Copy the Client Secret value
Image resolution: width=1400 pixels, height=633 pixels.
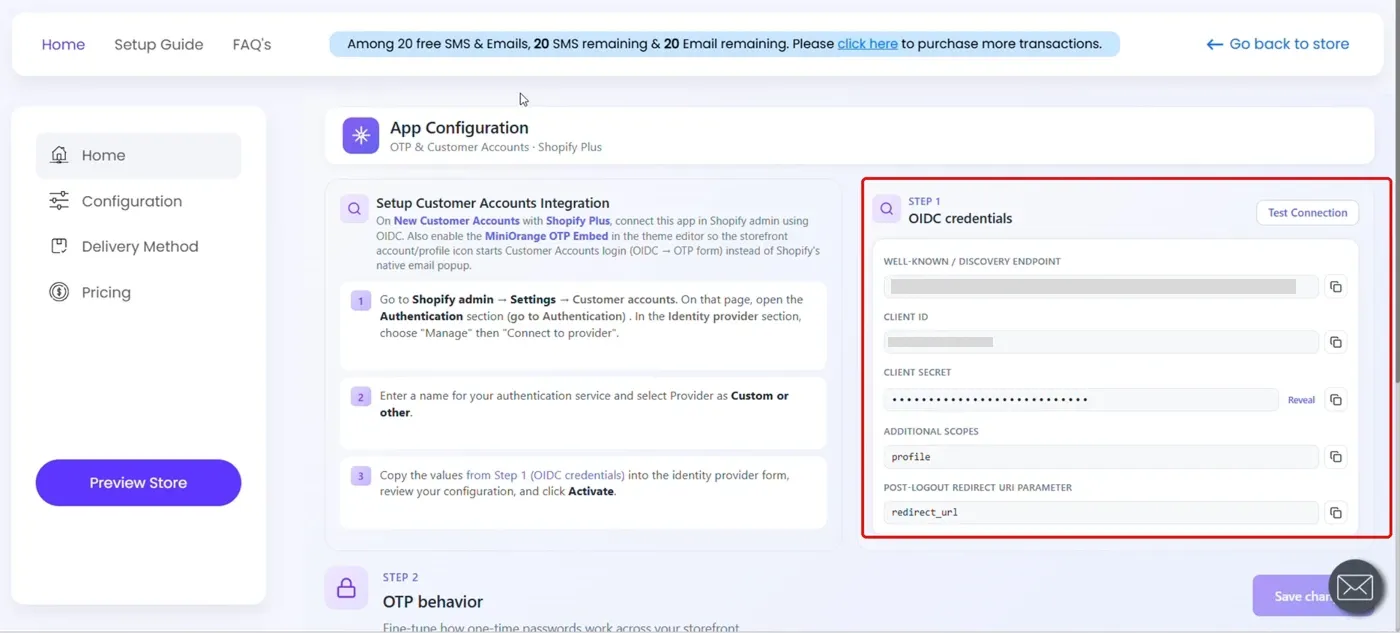(x=1335, y=400)
